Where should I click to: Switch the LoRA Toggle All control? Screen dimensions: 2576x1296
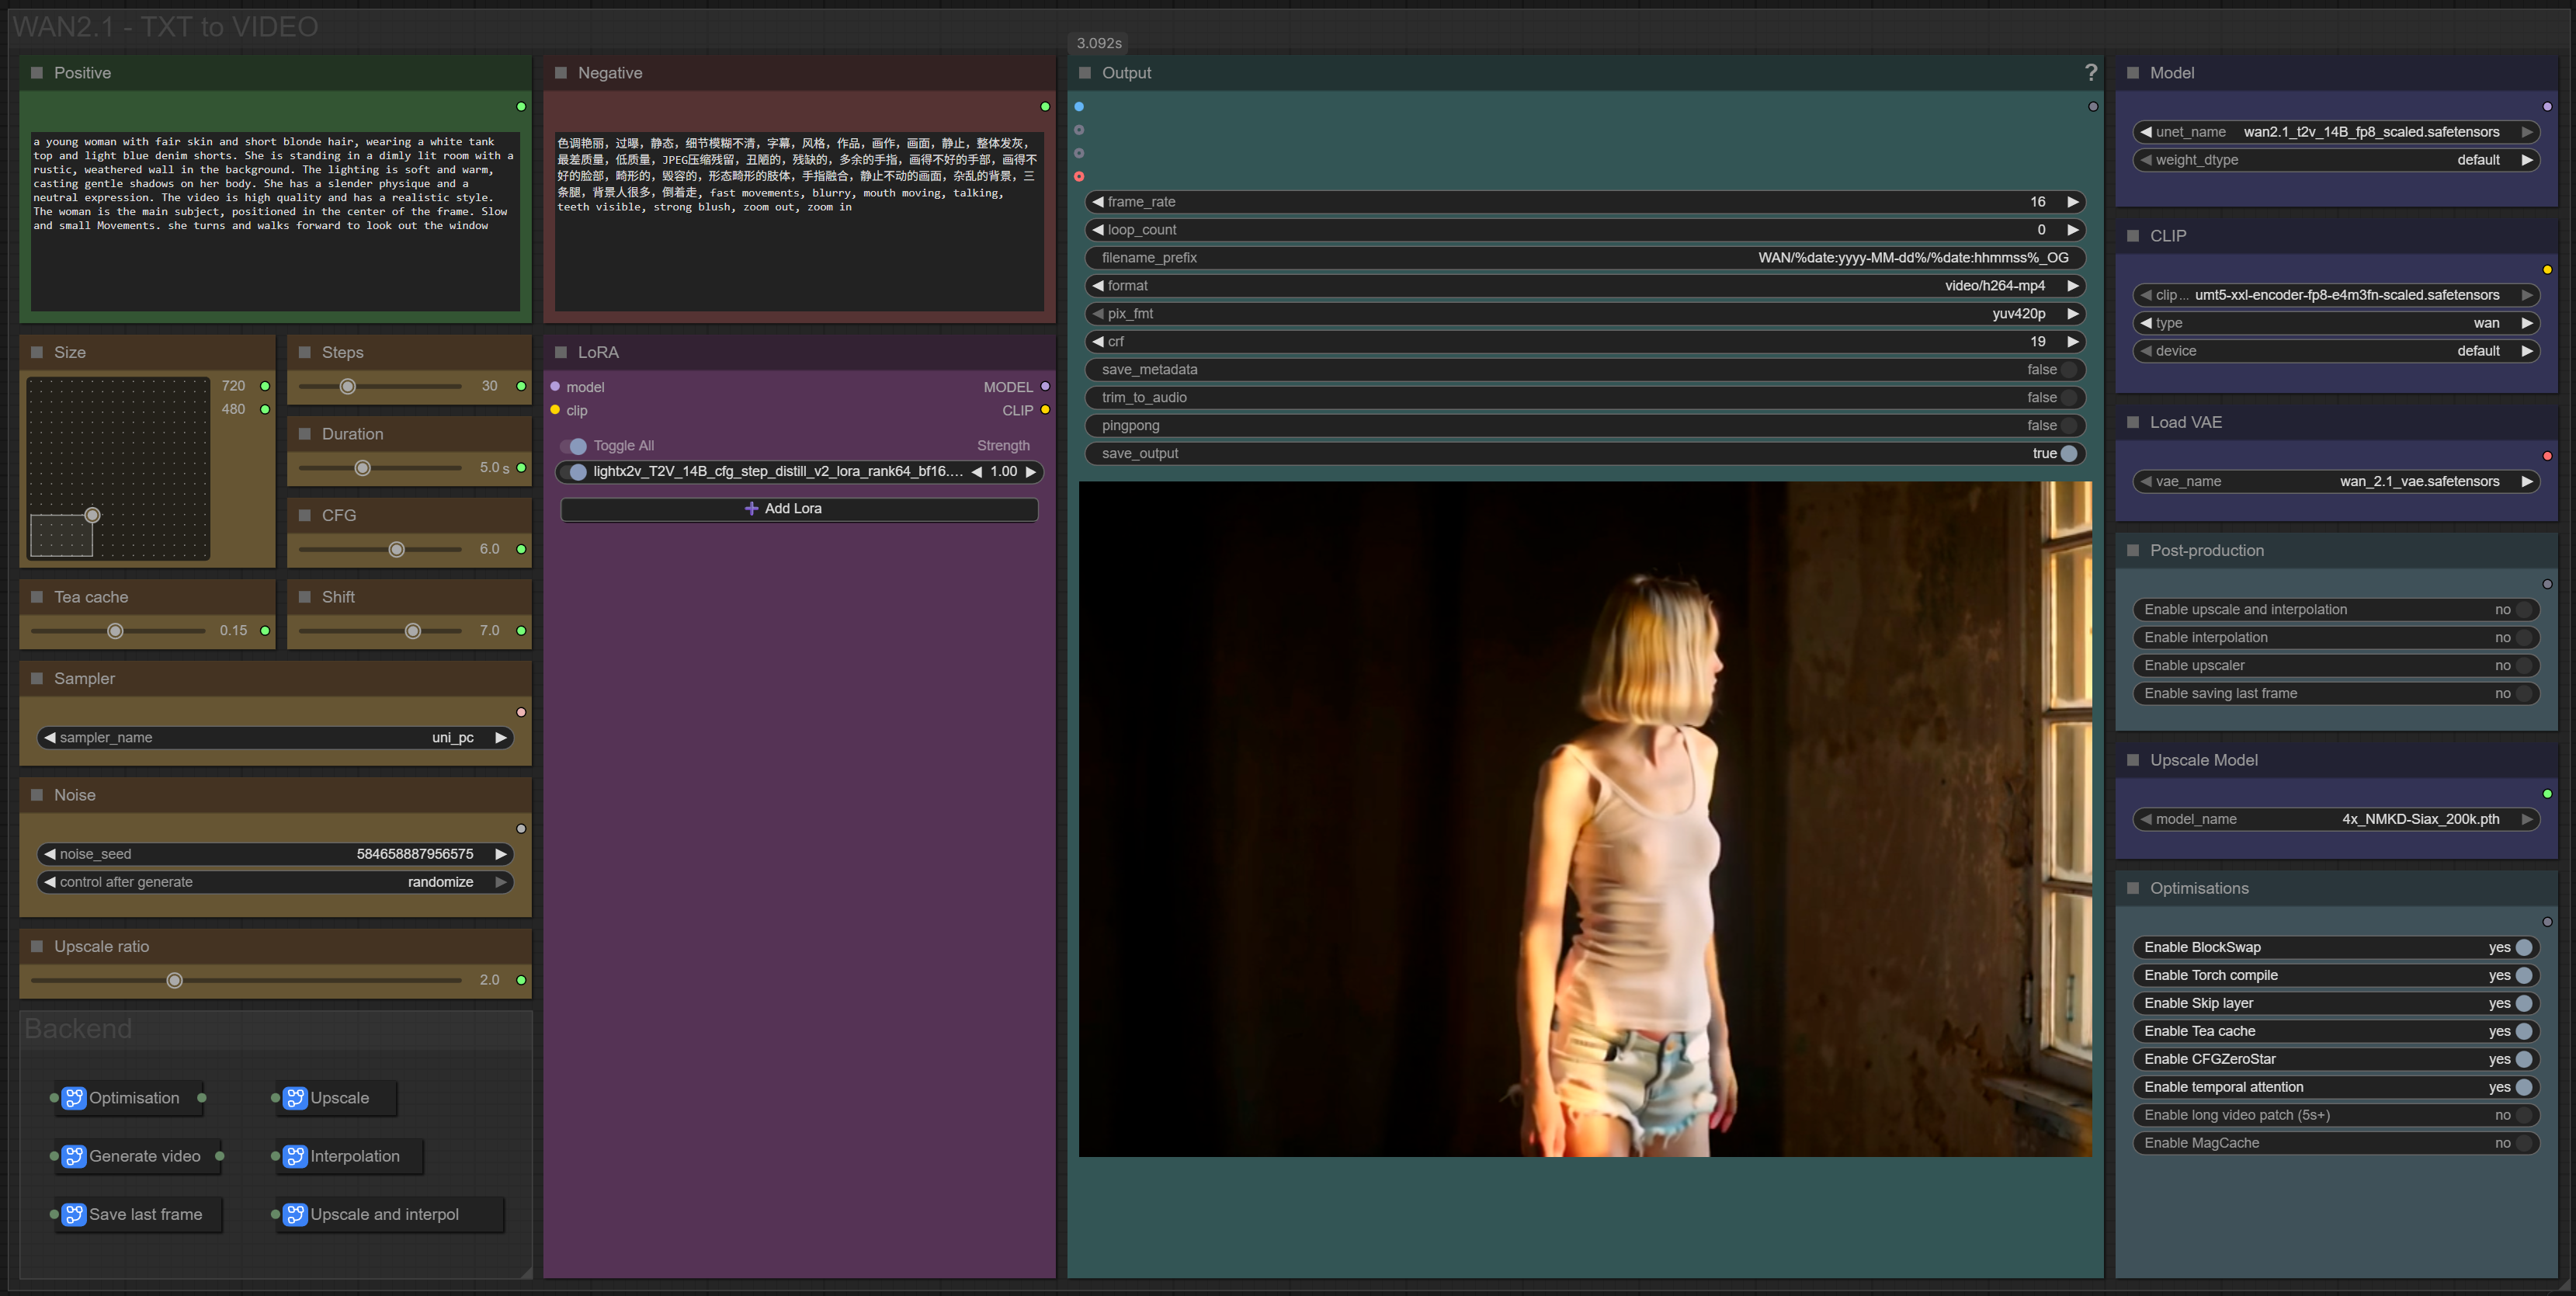pyautogui.click(x=574, y=446)
